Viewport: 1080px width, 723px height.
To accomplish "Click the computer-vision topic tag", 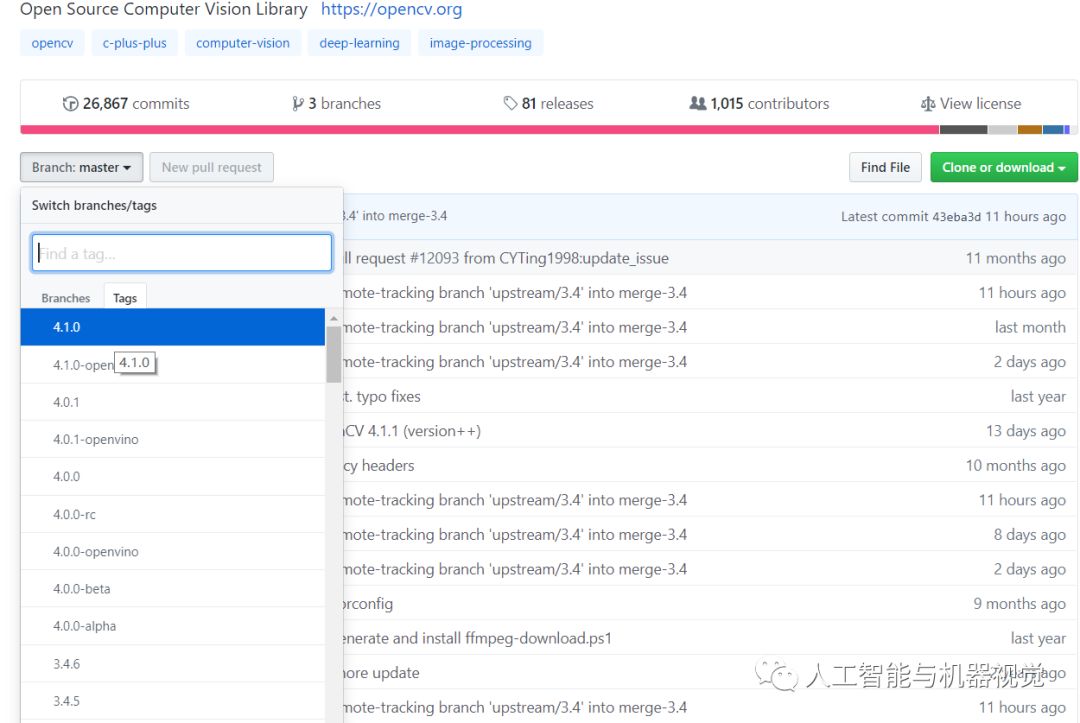I will coord(242,43).
